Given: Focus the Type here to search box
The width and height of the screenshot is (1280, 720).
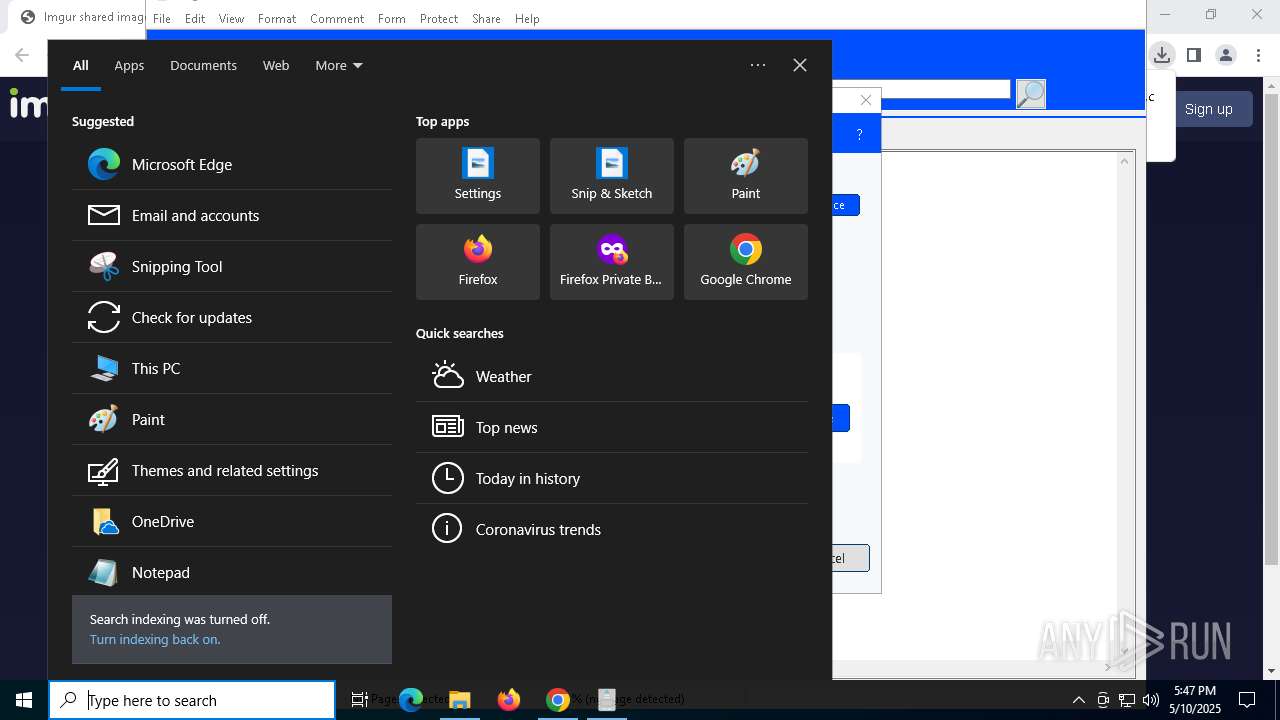Looking at the screenshot, I should 193,700.
